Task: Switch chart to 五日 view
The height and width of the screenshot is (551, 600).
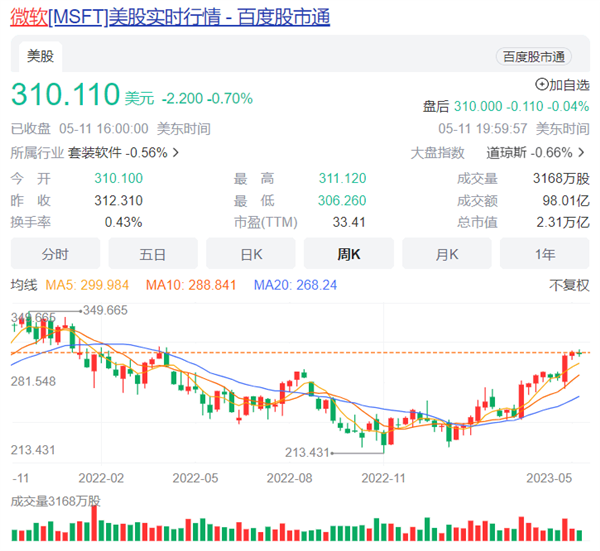Action: (153, 254)
